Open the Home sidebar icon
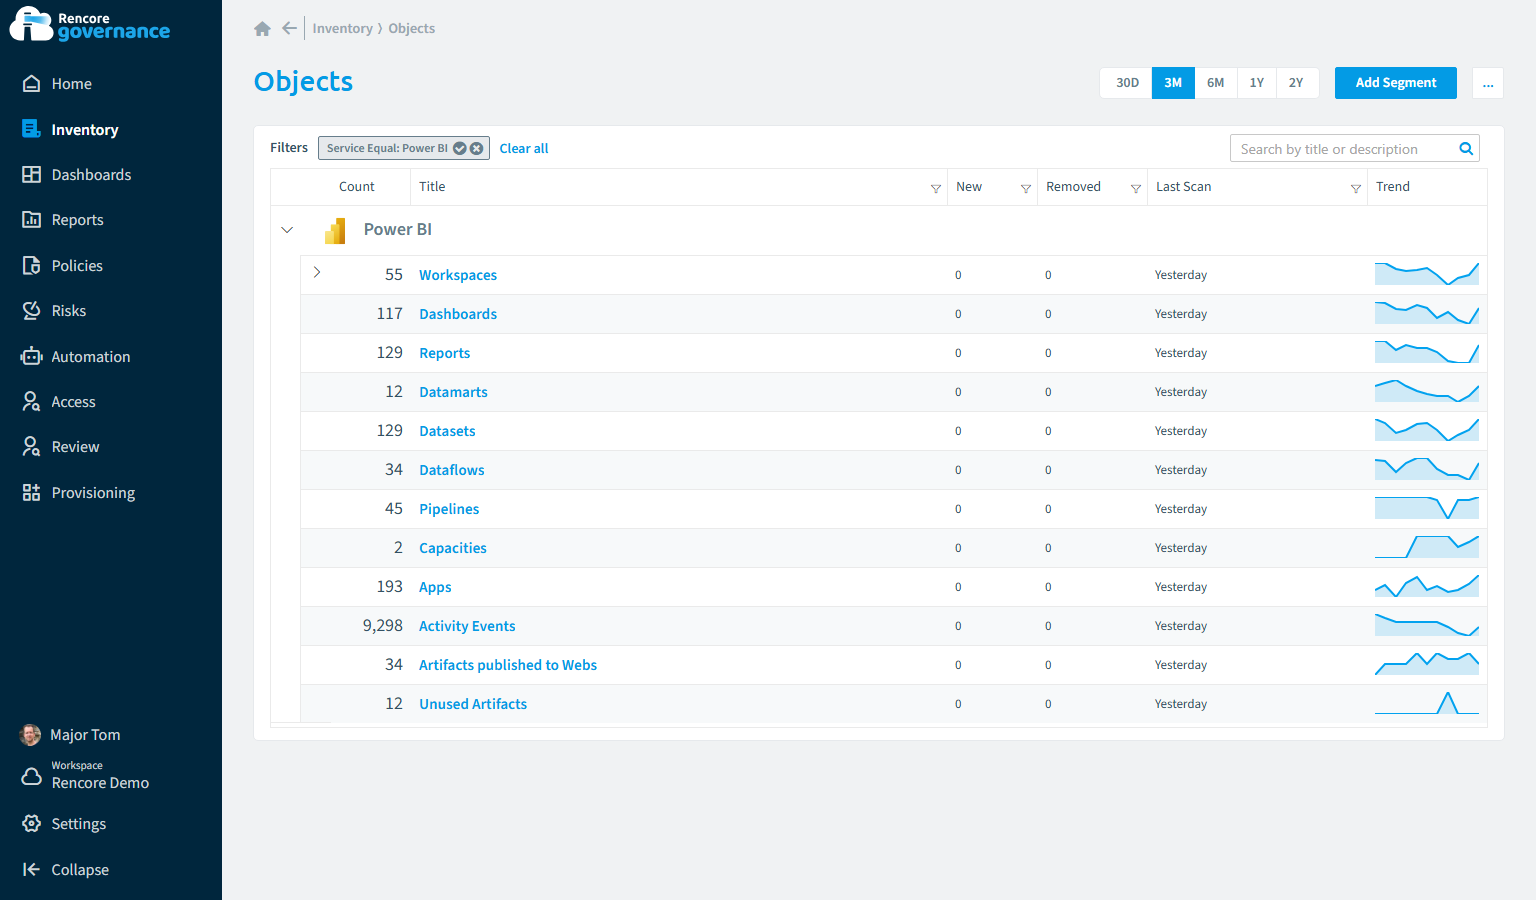This screenshot has width=1536, height=900. coord(32,84)
